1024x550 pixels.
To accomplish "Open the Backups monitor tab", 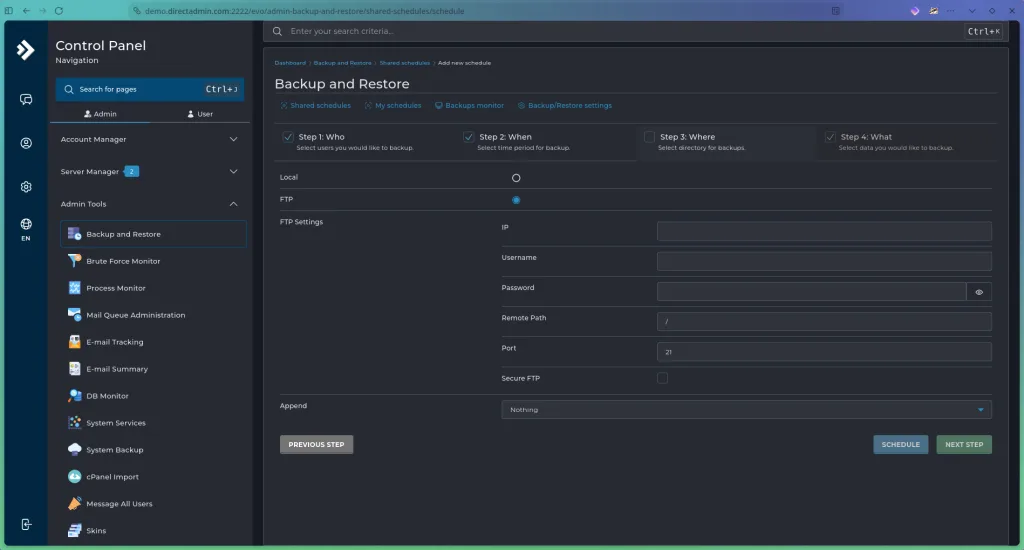I will [x=469, y=105].
